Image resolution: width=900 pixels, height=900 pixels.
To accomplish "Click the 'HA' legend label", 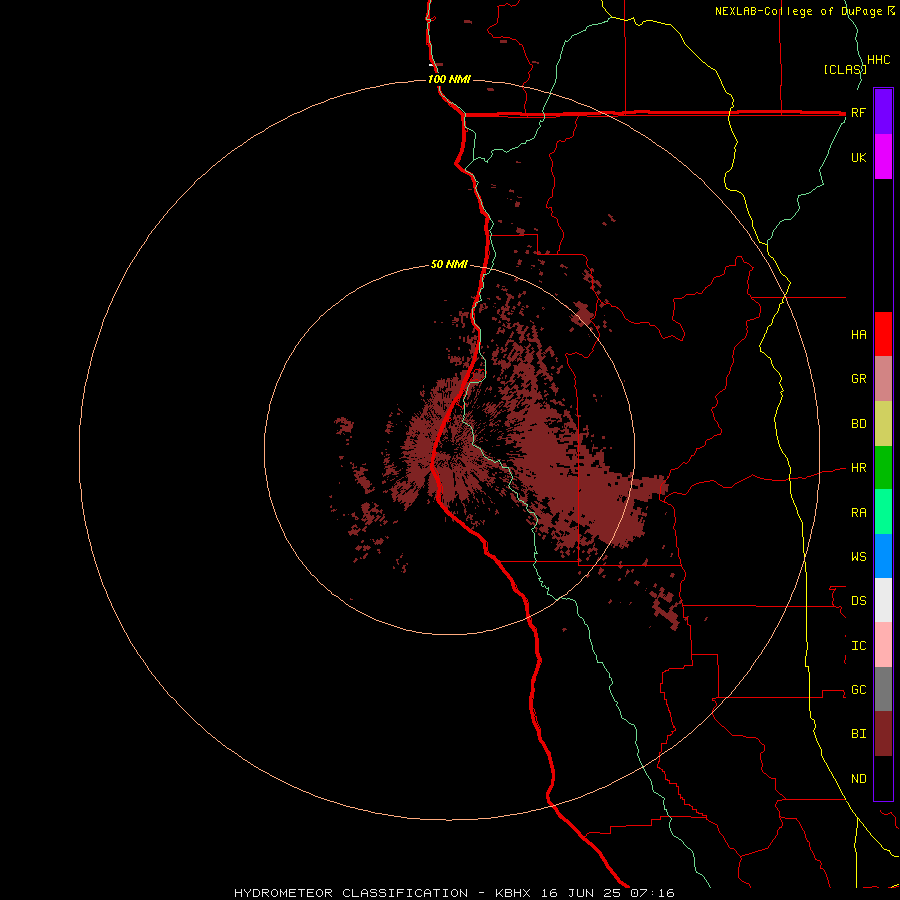I will coord(858,335).
